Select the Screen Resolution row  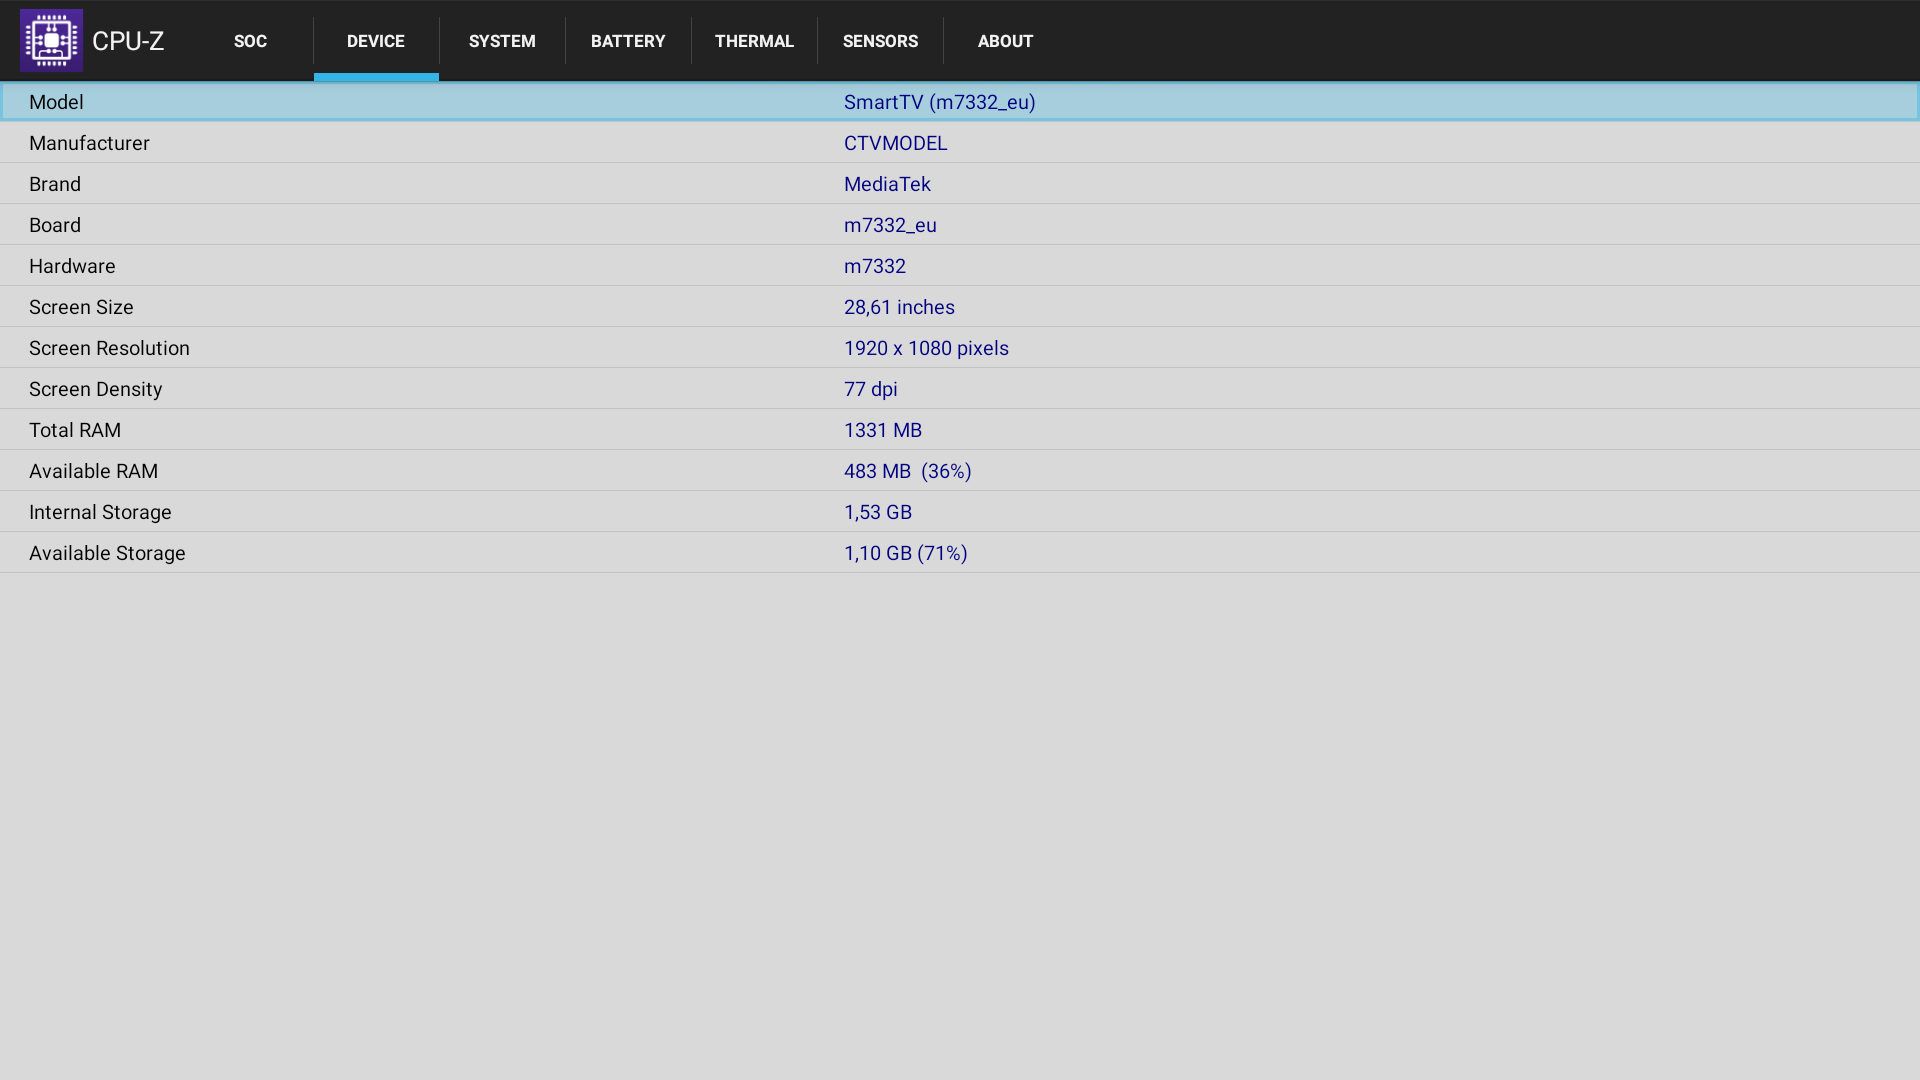[960, 348]
